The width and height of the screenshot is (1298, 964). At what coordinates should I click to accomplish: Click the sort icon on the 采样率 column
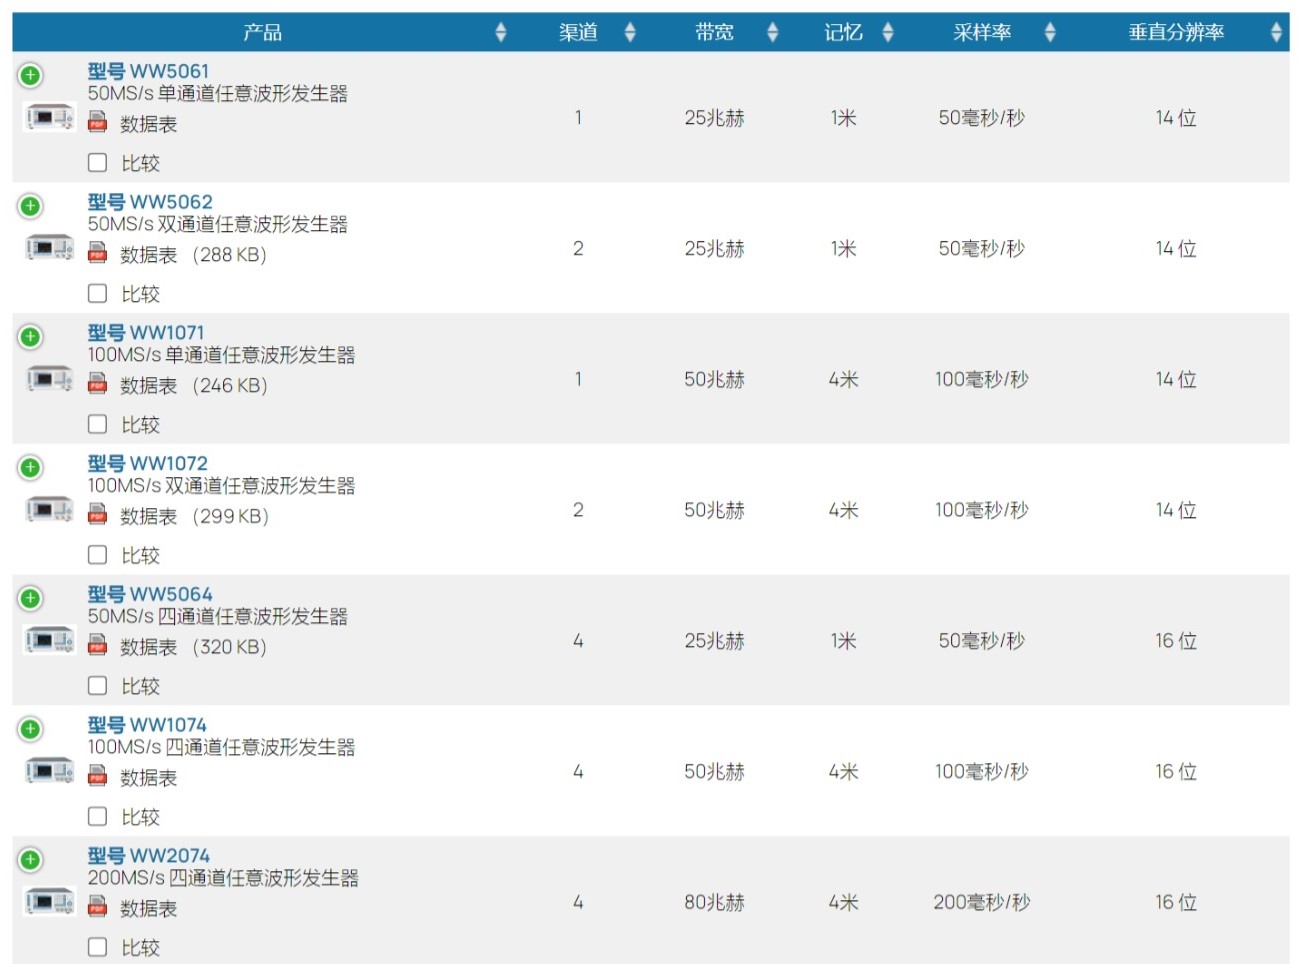[x=1049, y=31]
